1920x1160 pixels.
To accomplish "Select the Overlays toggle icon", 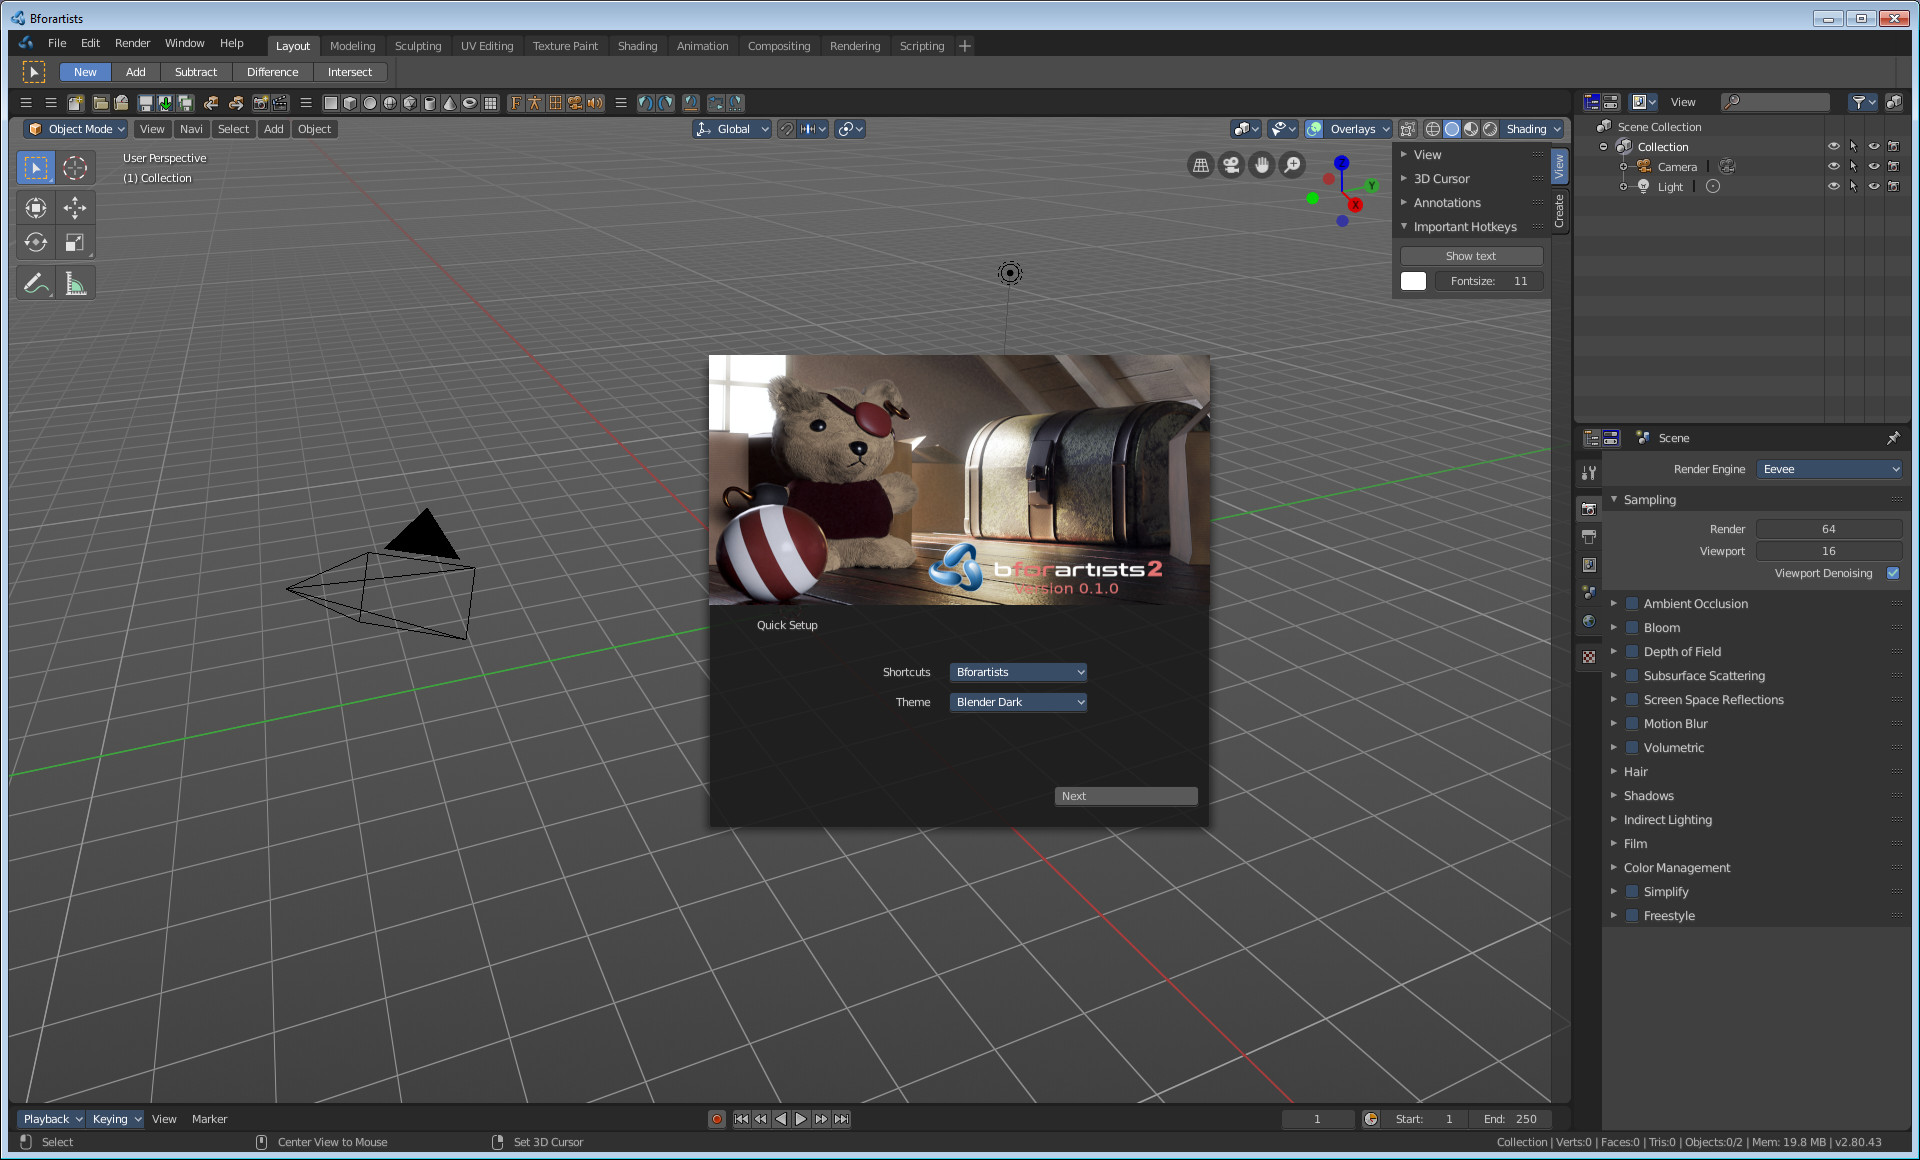I will tap(1314, 128).
